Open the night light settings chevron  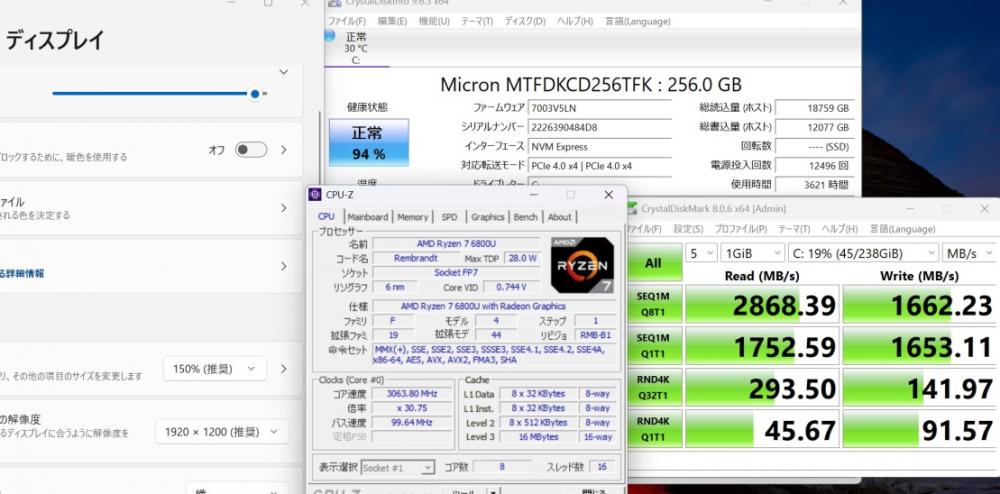tap(284, 150)
